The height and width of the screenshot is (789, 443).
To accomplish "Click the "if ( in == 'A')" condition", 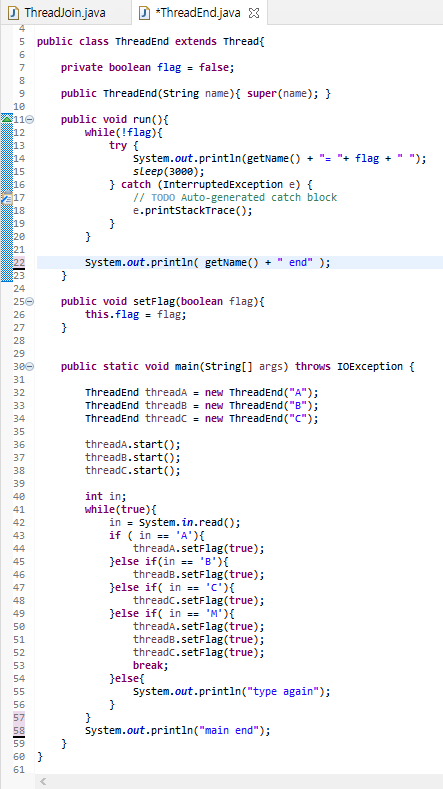I will pyautogui.click(x=155, y=536).
